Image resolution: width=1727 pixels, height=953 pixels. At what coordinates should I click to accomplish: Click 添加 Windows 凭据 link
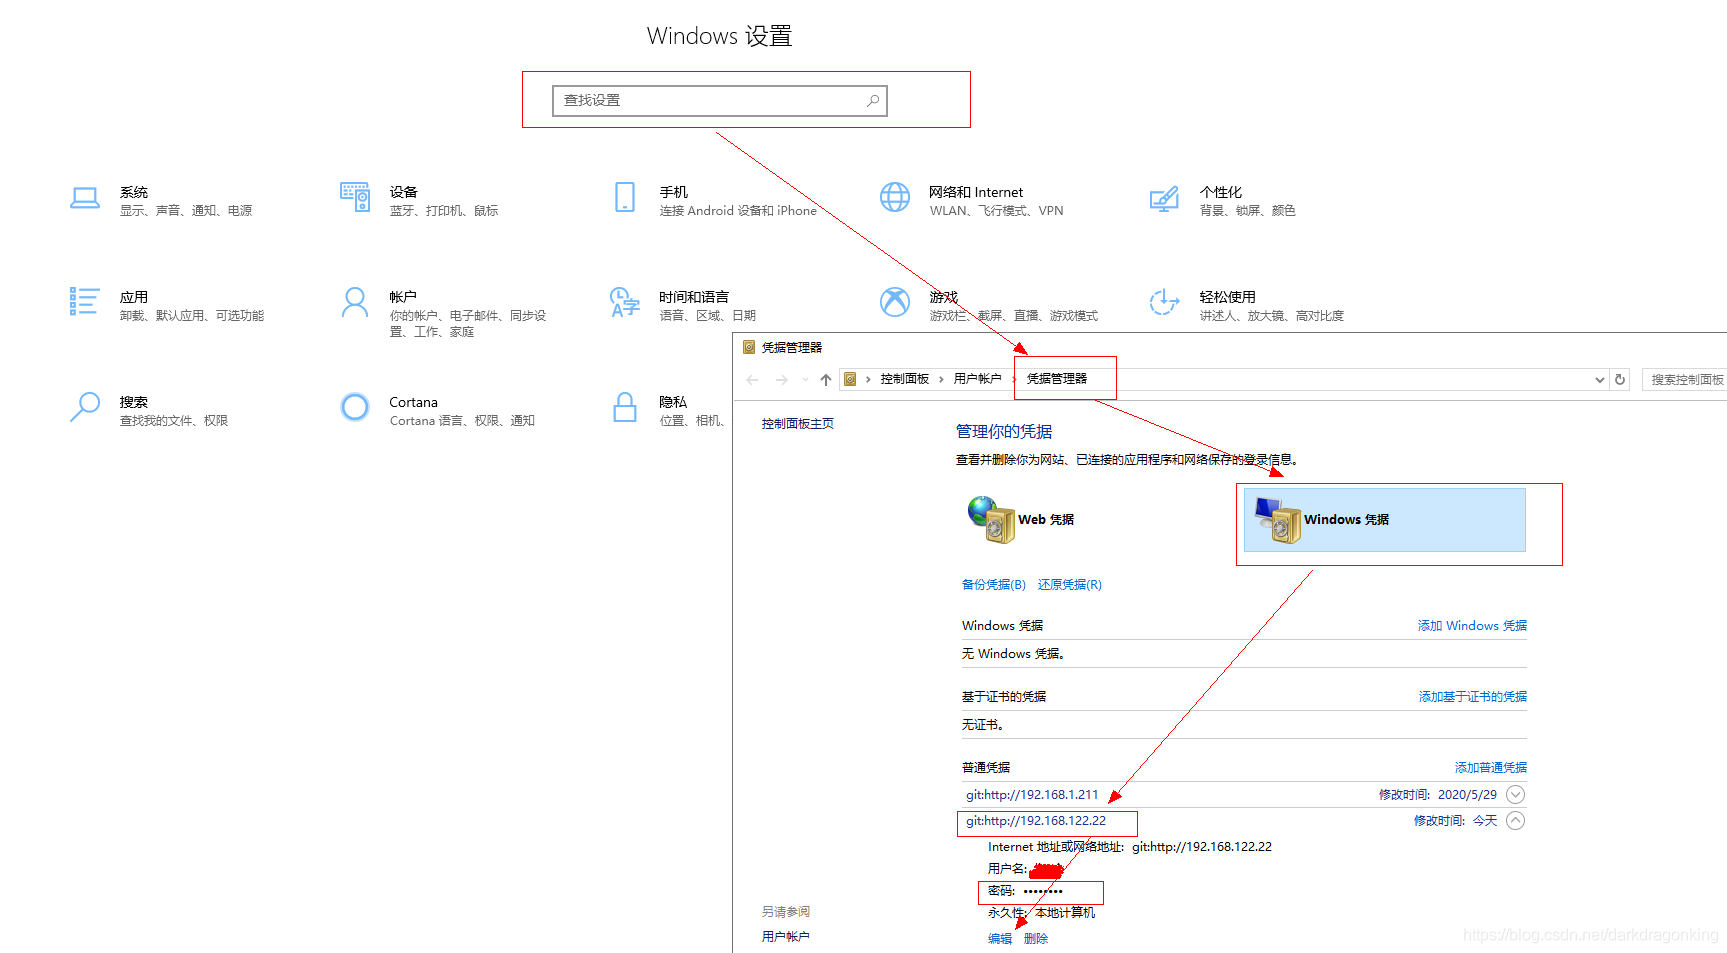pyautogui.click(x=1472, y=626)
